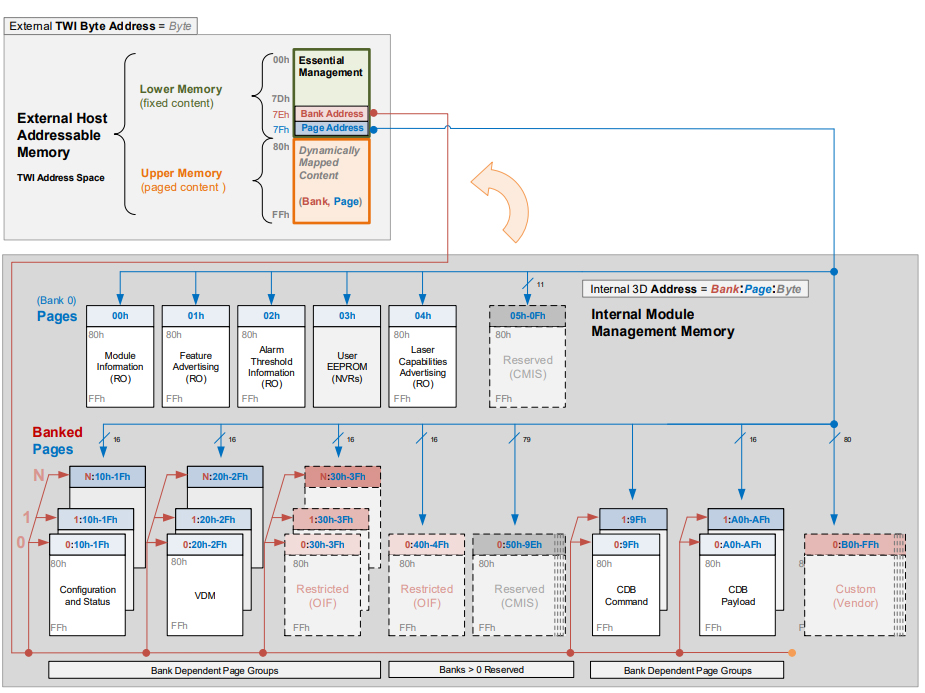Select page 03h User EEPROM box
Viewport: 925px width, 693px height.
(347, 356)
